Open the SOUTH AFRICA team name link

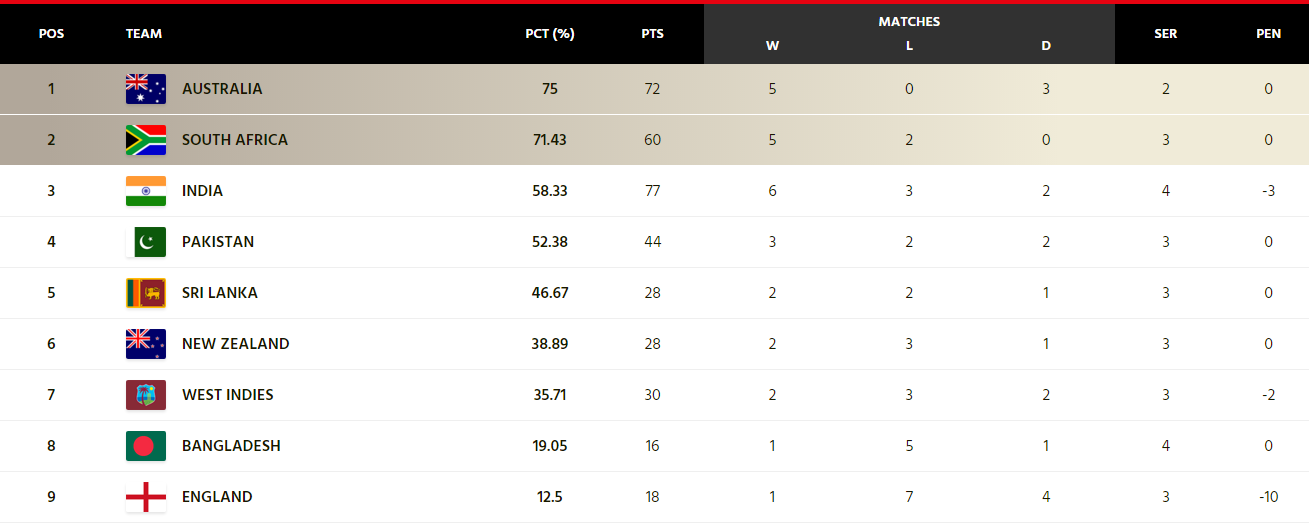point(235,140)
